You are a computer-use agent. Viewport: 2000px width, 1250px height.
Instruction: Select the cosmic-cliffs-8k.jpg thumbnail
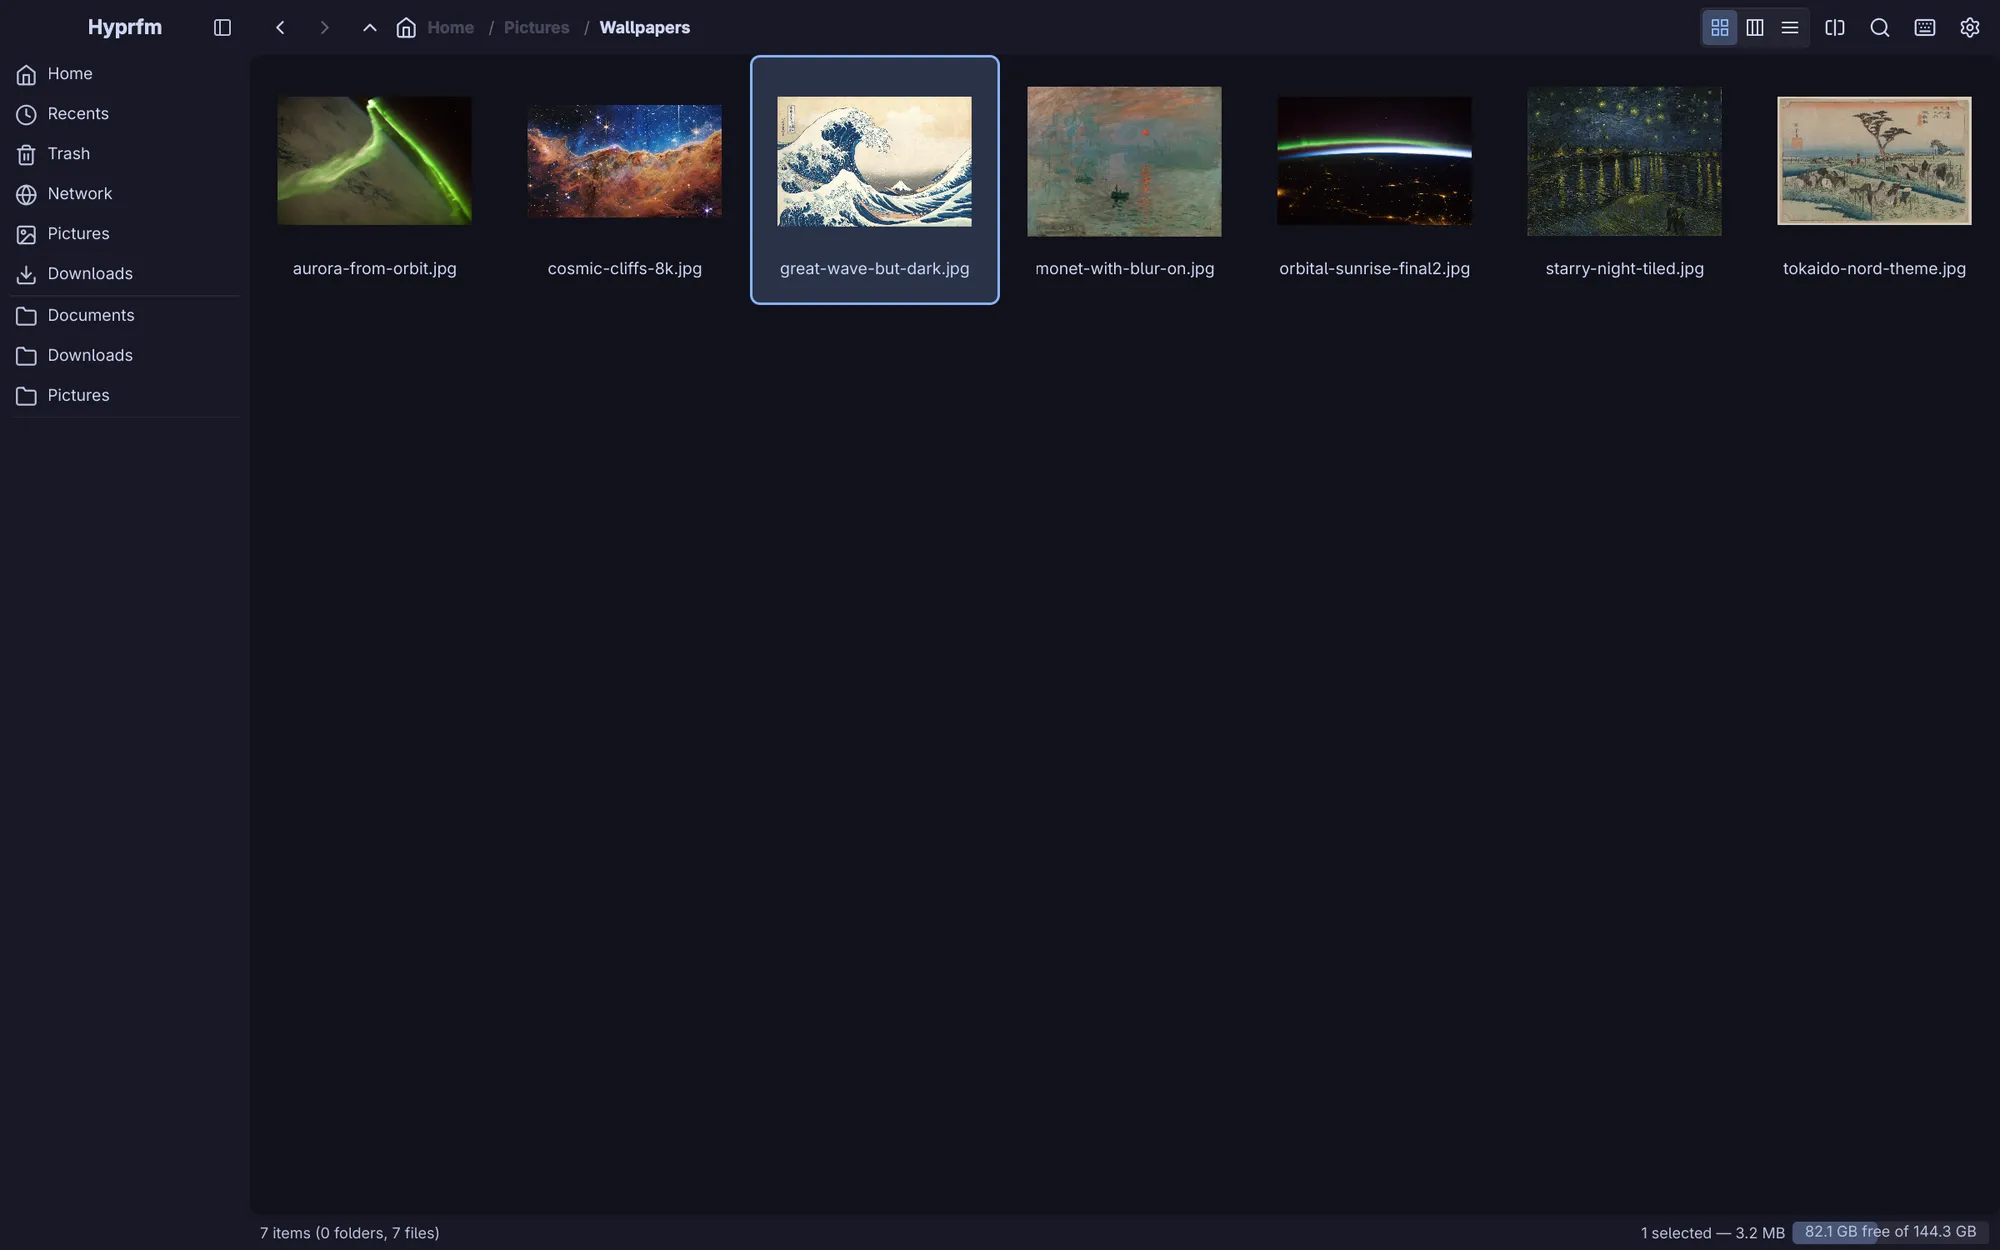pyautogui.click(x=624, y=161)
